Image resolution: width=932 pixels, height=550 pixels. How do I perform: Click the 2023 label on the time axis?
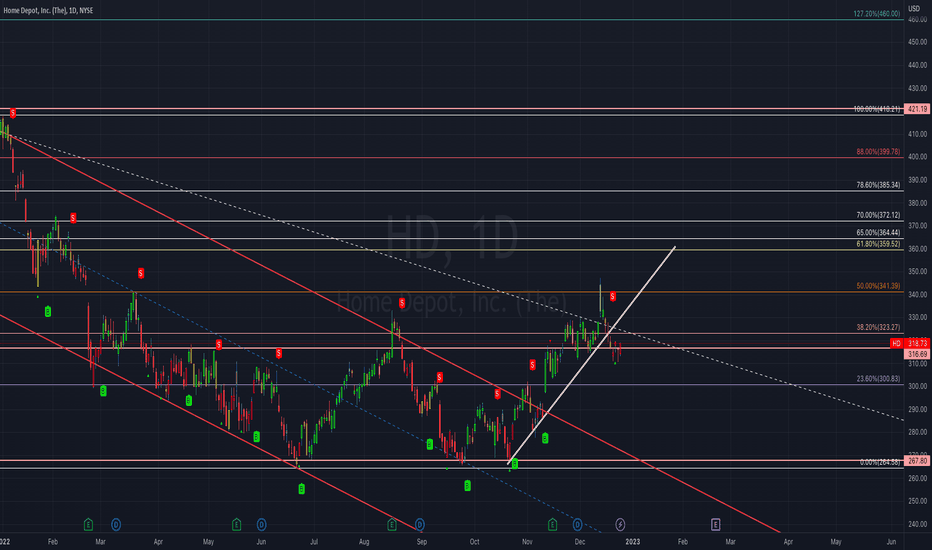click(632, 542)
